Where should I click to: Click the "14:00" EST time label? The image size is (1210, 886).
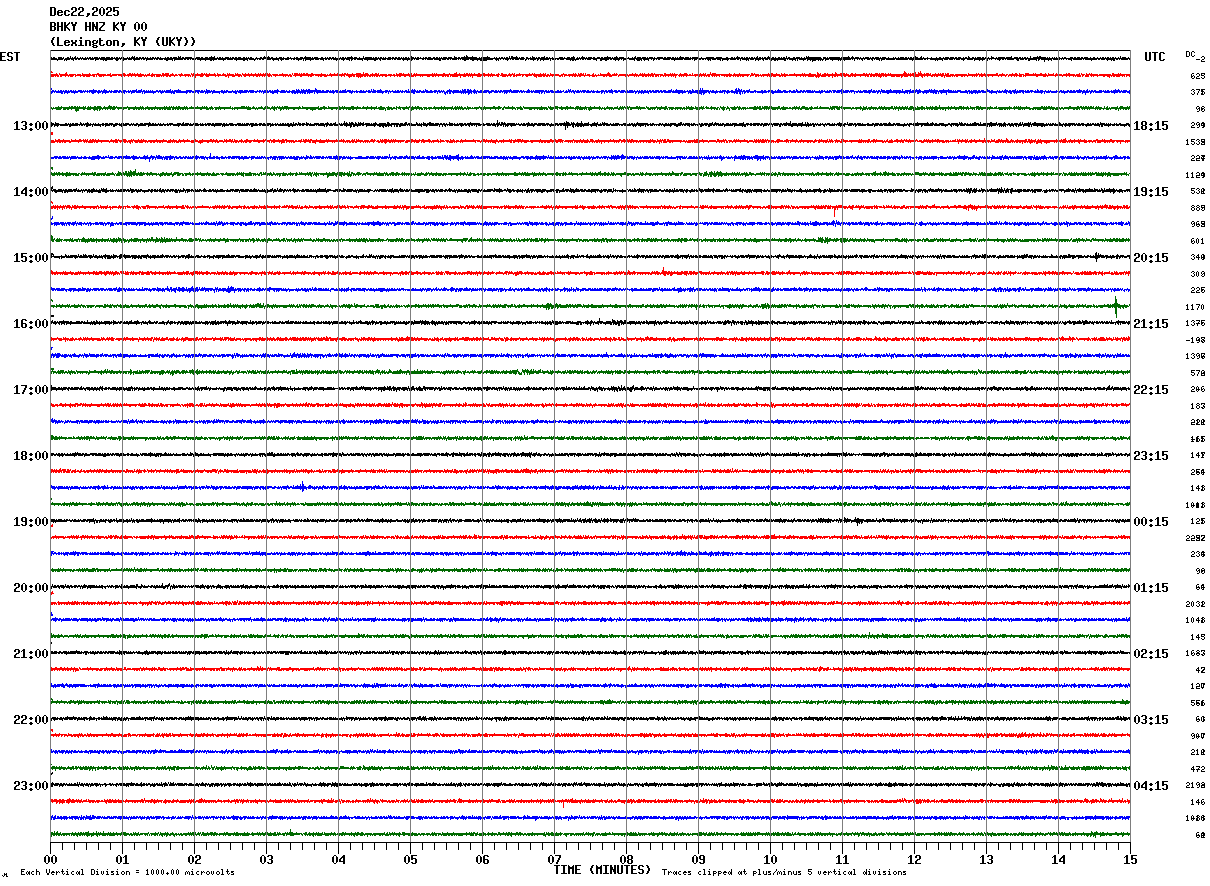[x=30, y=192]
